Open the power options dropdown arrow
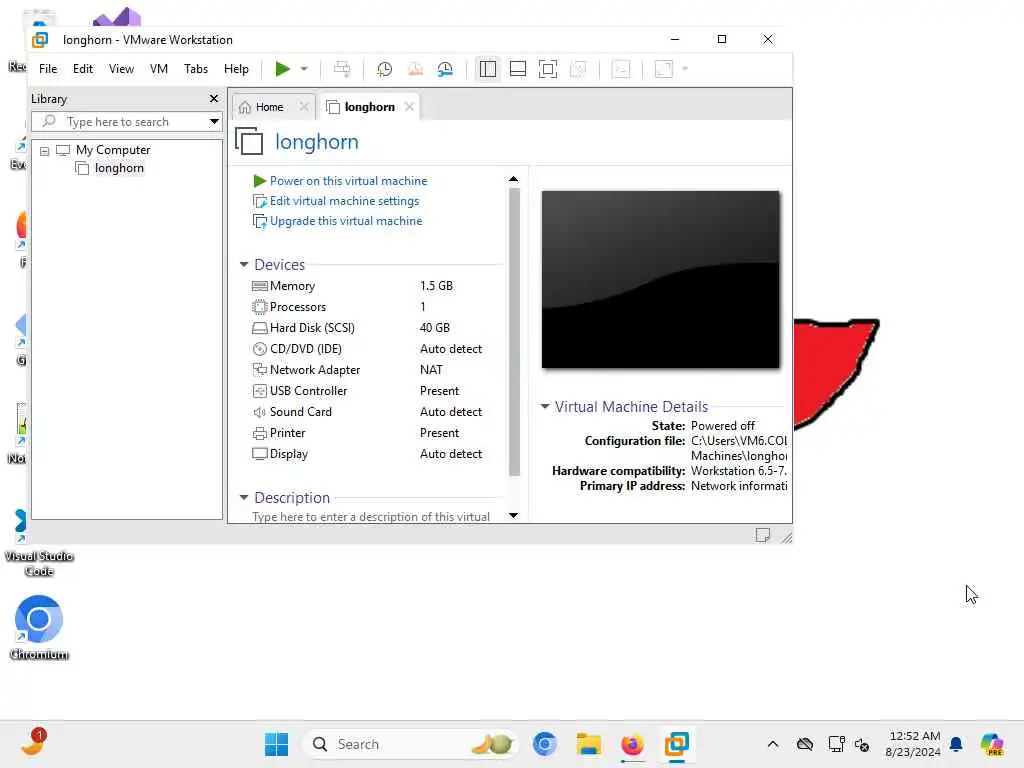 [x=304, y=69]
